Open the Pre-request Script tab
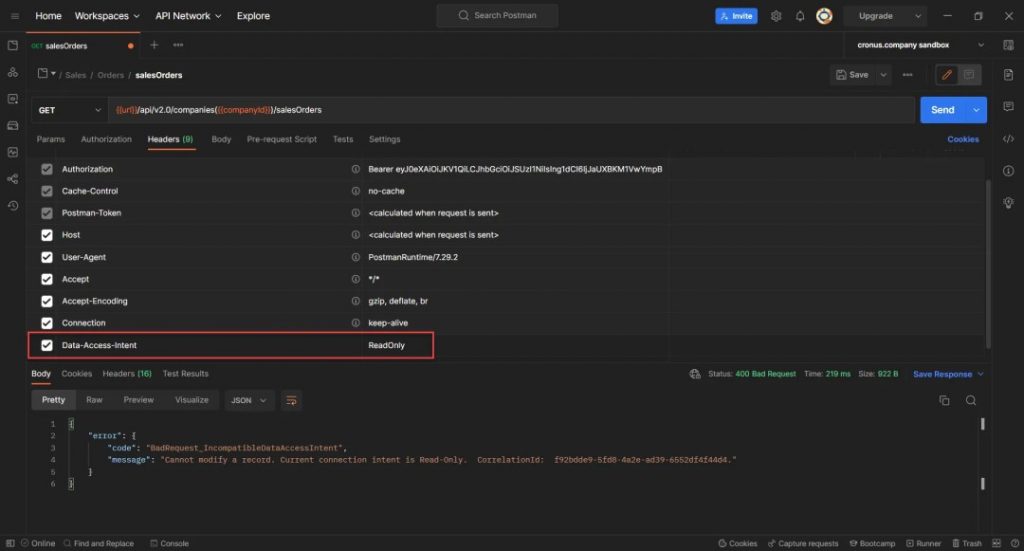1024x551 pixels. (281, 139)
